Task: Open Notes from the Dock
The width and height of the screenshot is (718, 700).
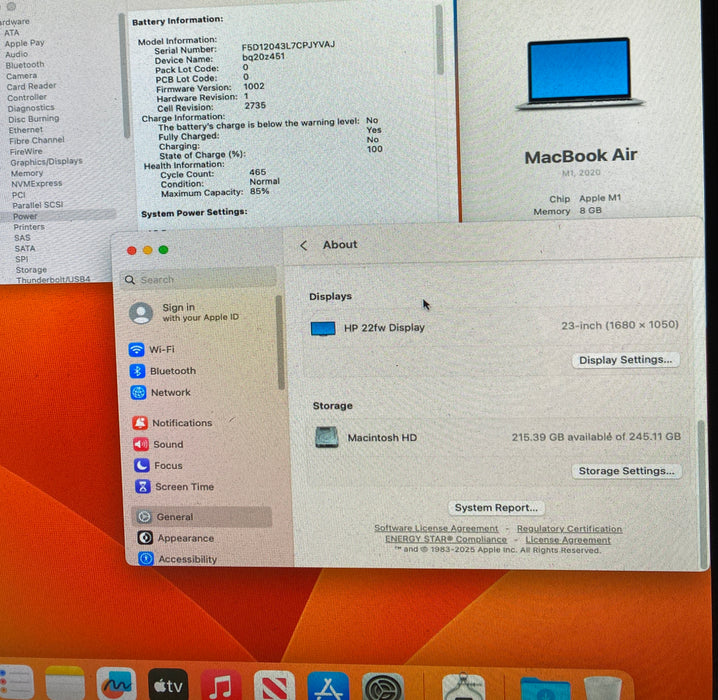Action: (65, 682)
